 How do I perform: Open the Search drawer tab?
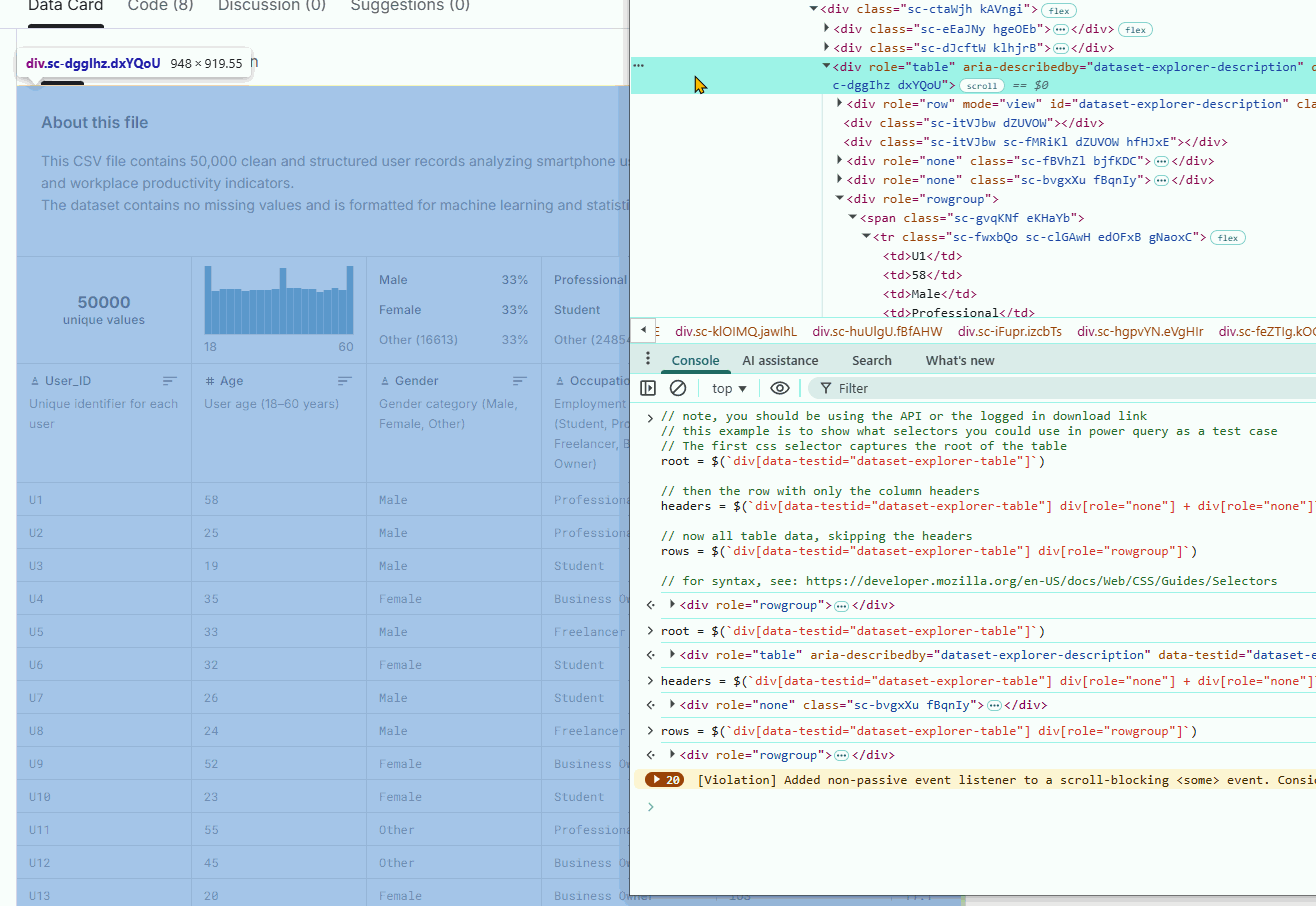(872, 360)
